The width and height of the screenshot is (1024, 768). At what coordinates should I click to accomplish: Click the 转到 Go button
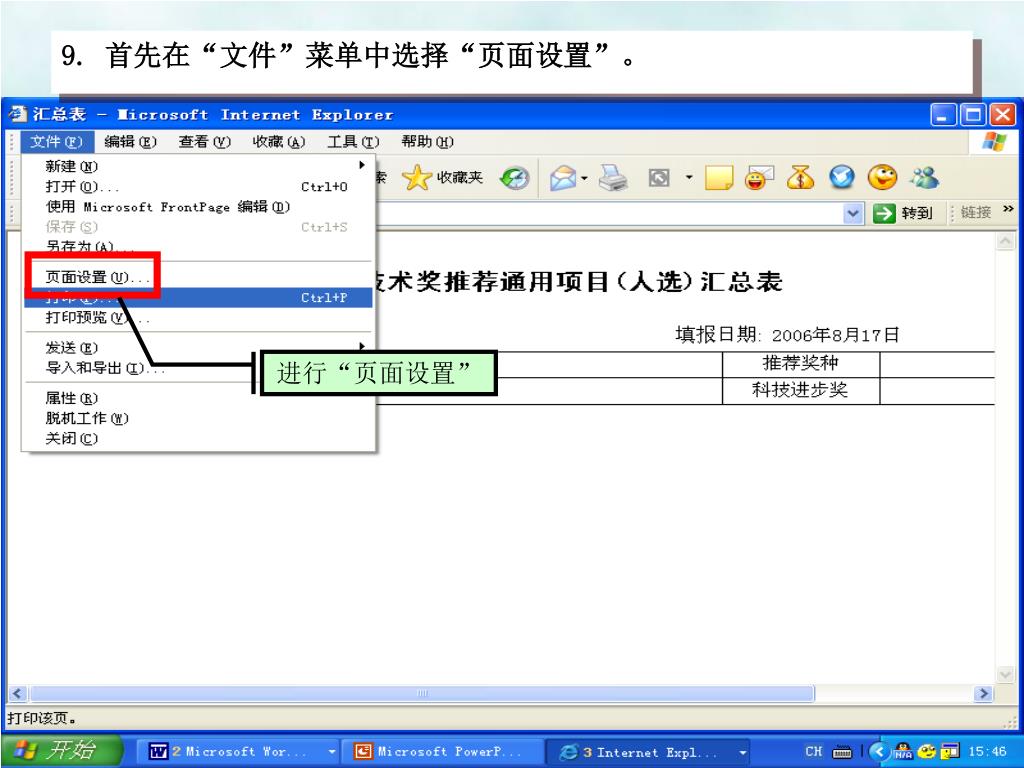click(902, 213)
